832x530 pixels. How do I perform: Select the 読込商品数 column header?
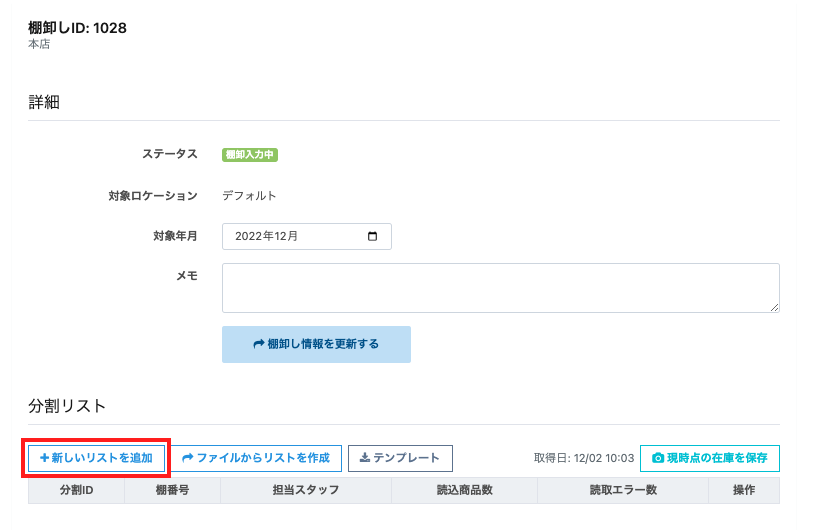465,490
